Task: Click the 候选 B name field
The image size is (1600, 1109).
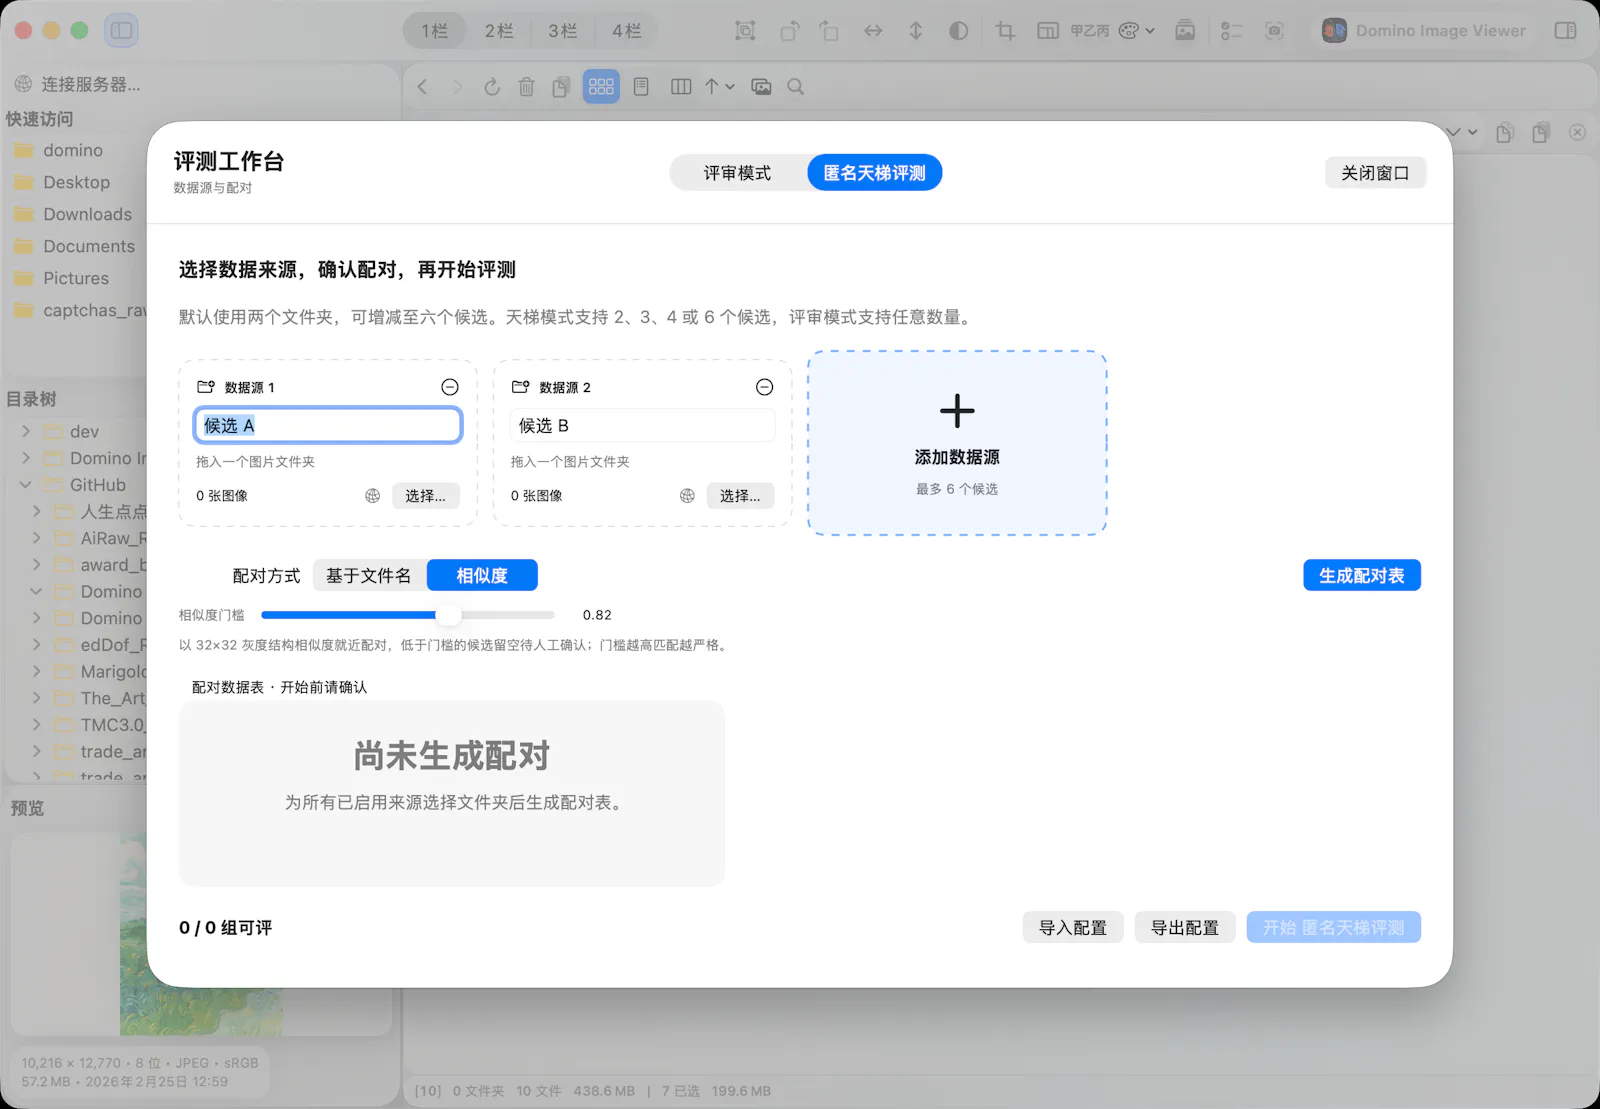Action: coord(643,425)
